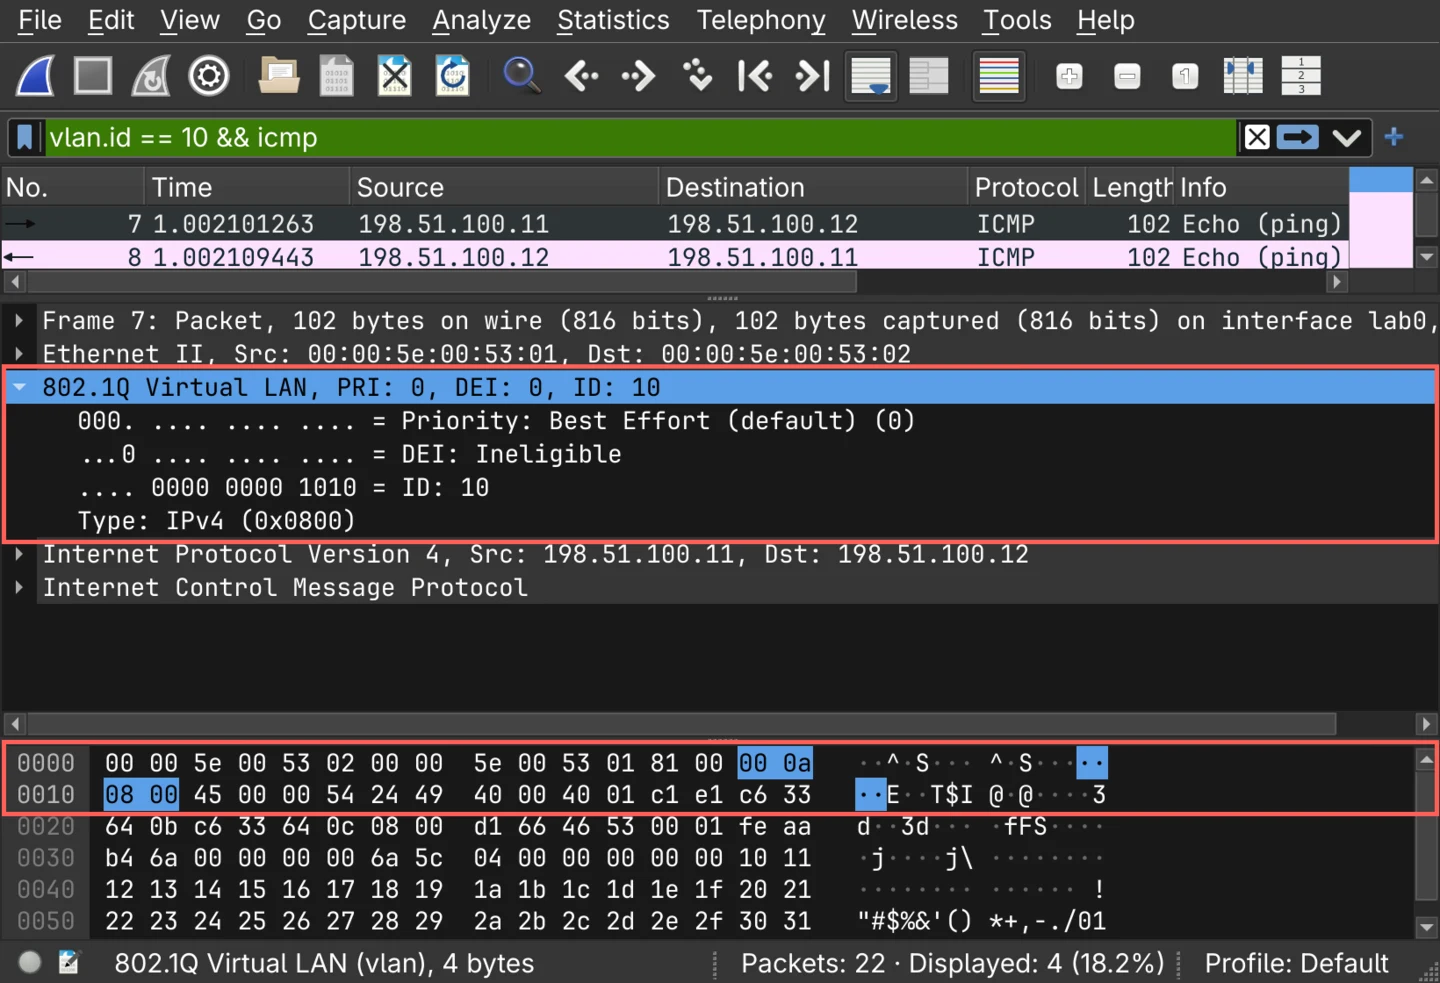Go forward in packet history
This screenshot has width=1440, height=983.
[638, 76]
